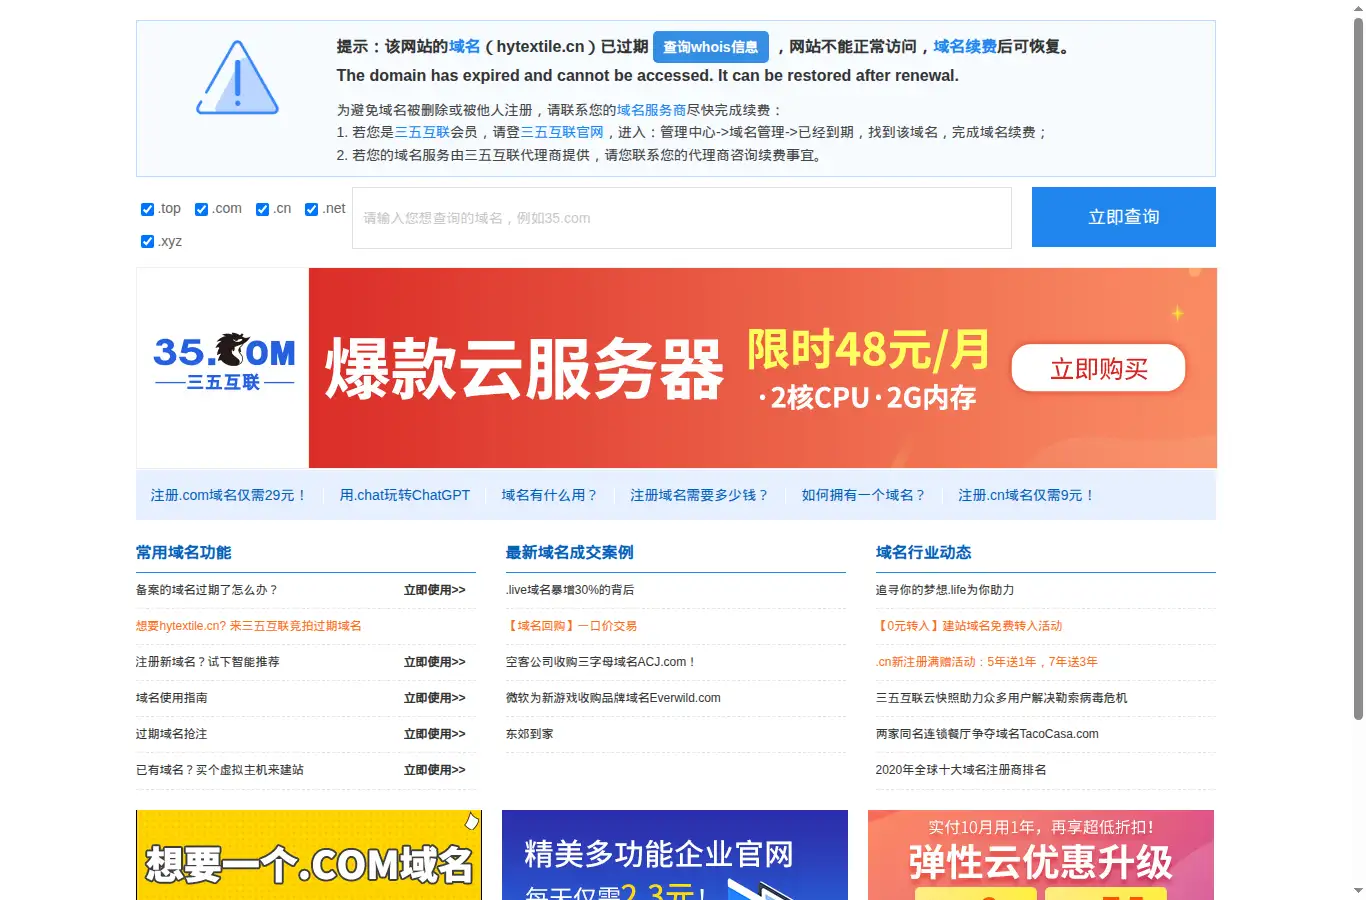This screenshot has width=1366, height=900.
Task: Open 用.chat玩转ChatGPT link
Action: tap(404, 495)
